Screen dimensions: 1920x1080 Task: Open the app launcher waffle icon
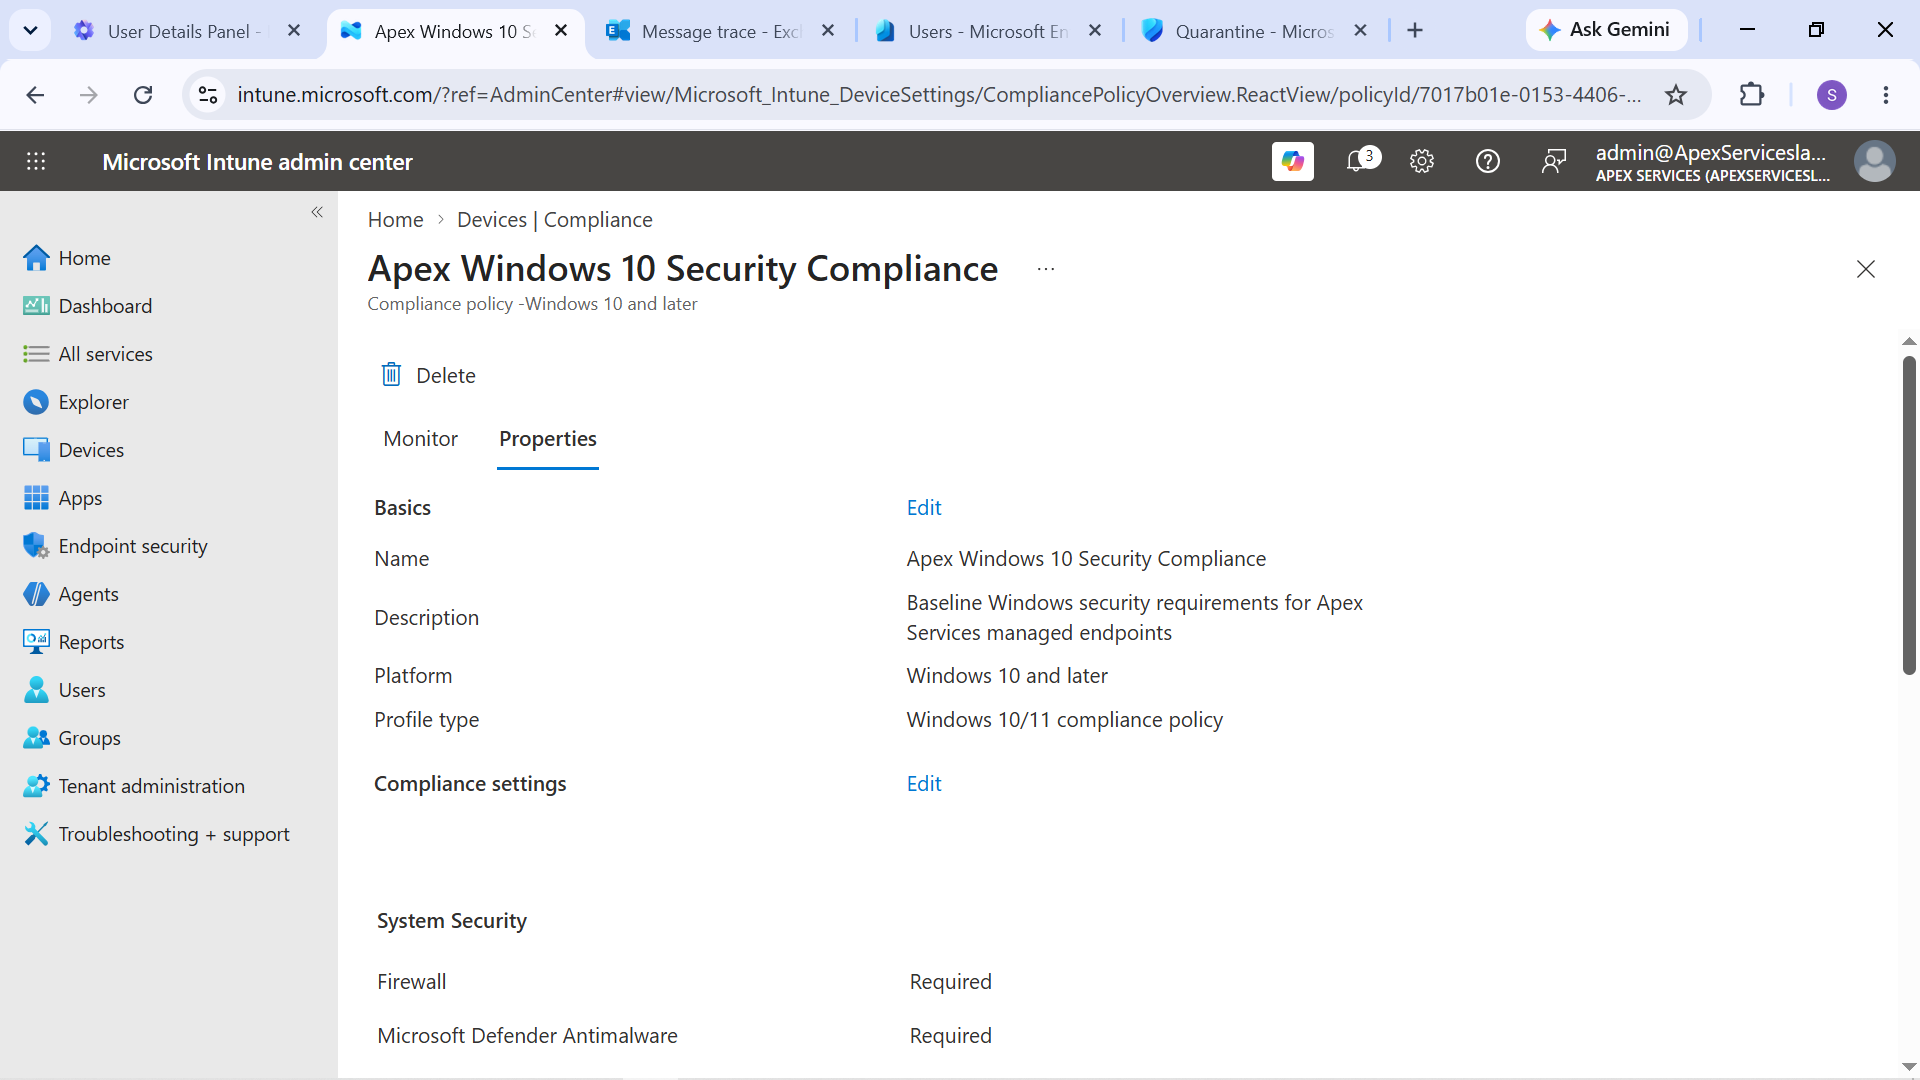(x=36, y=161)
